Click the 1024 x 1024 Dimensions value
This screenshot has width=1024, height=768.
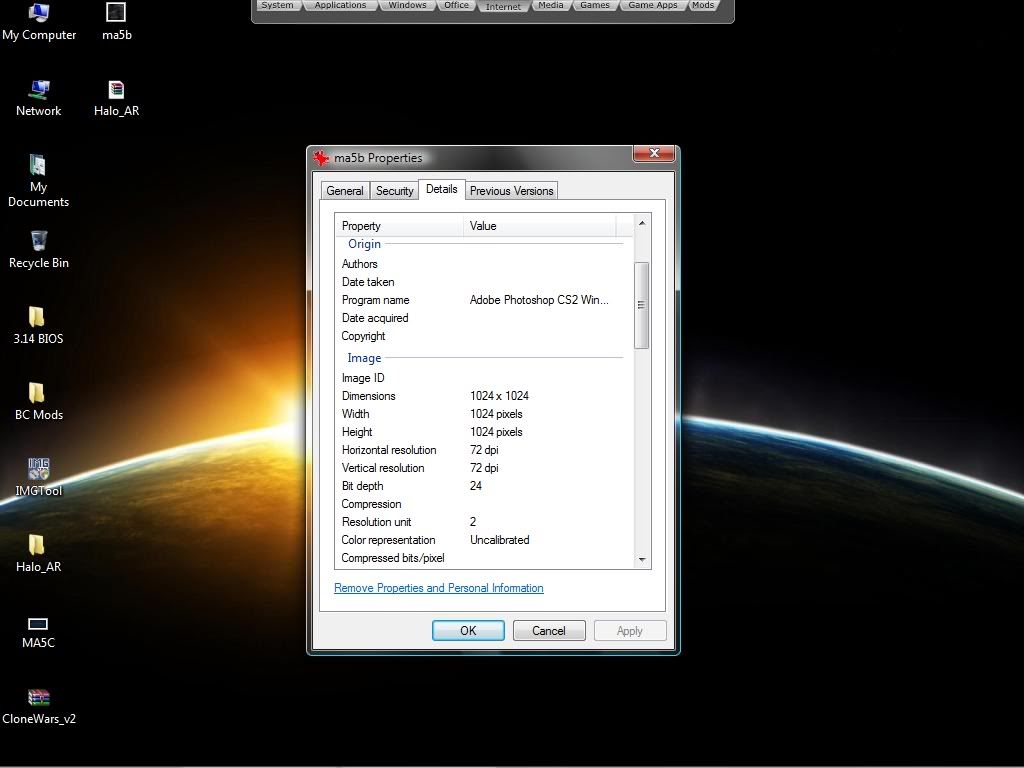(x=500, y=396)
